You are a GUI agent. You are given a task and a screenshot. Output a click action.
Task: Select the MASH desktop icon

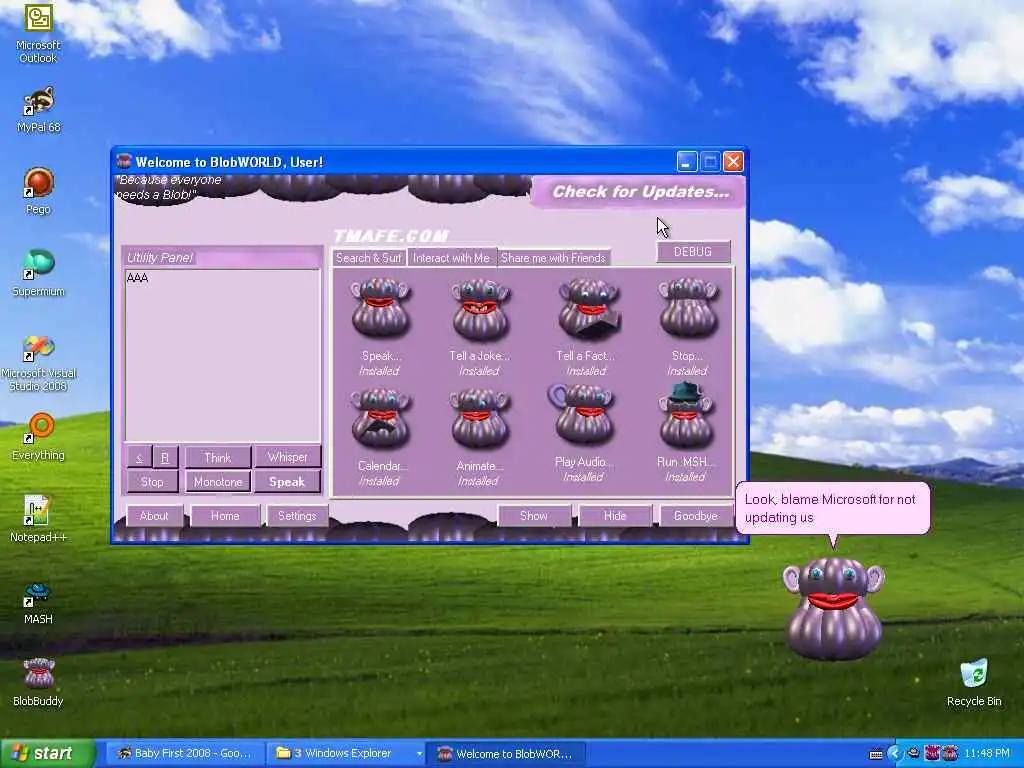pos(38,603)
